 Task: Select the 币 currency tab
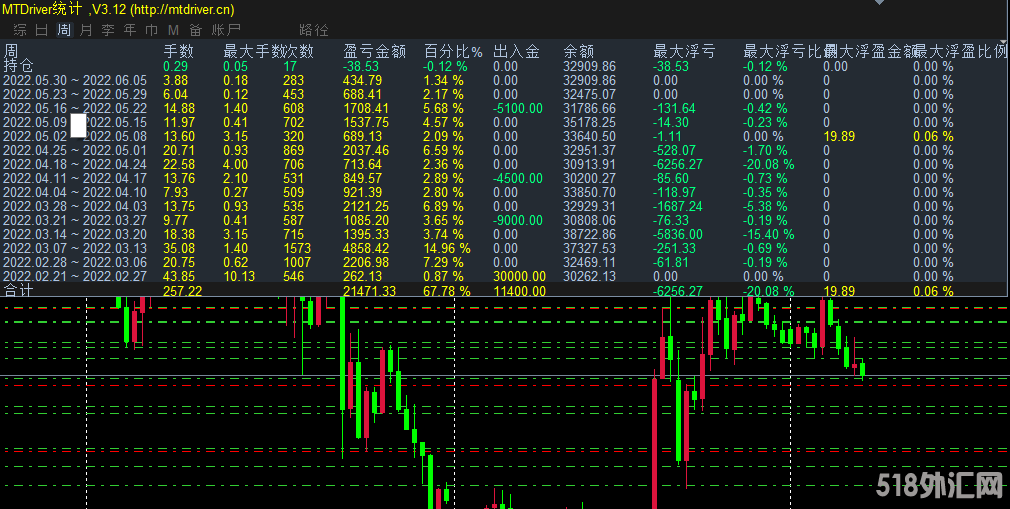click(151, 30)
